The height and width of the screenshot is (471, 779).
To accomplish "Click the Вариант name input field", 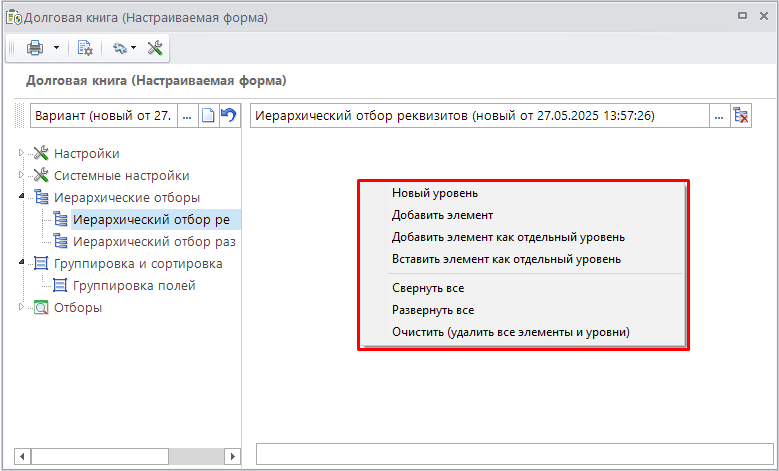I will click(102, 116).
